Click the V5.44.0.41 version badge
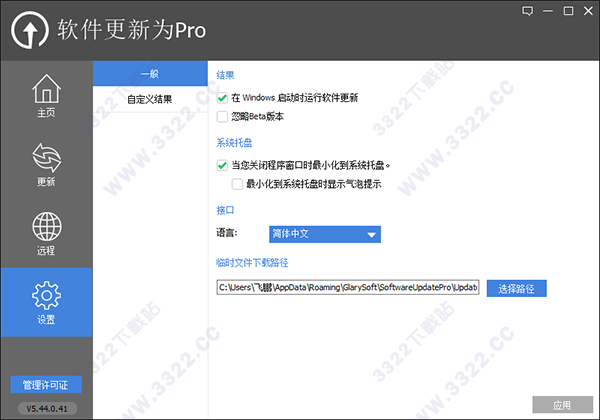 click(x=47, y=409)
